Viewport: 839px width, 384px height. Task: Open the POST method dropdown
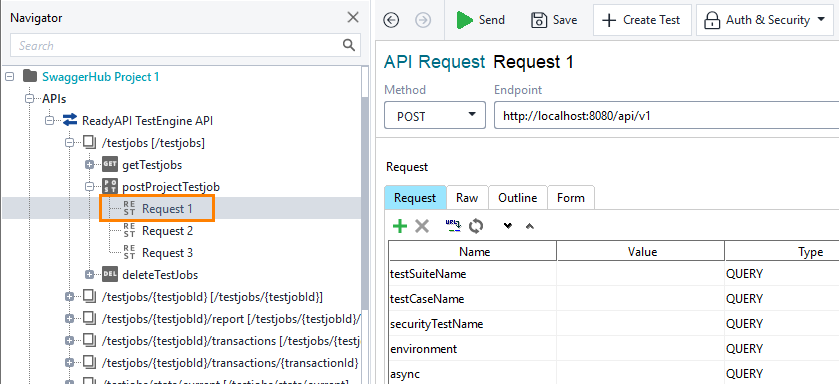(x=434, y=115)
